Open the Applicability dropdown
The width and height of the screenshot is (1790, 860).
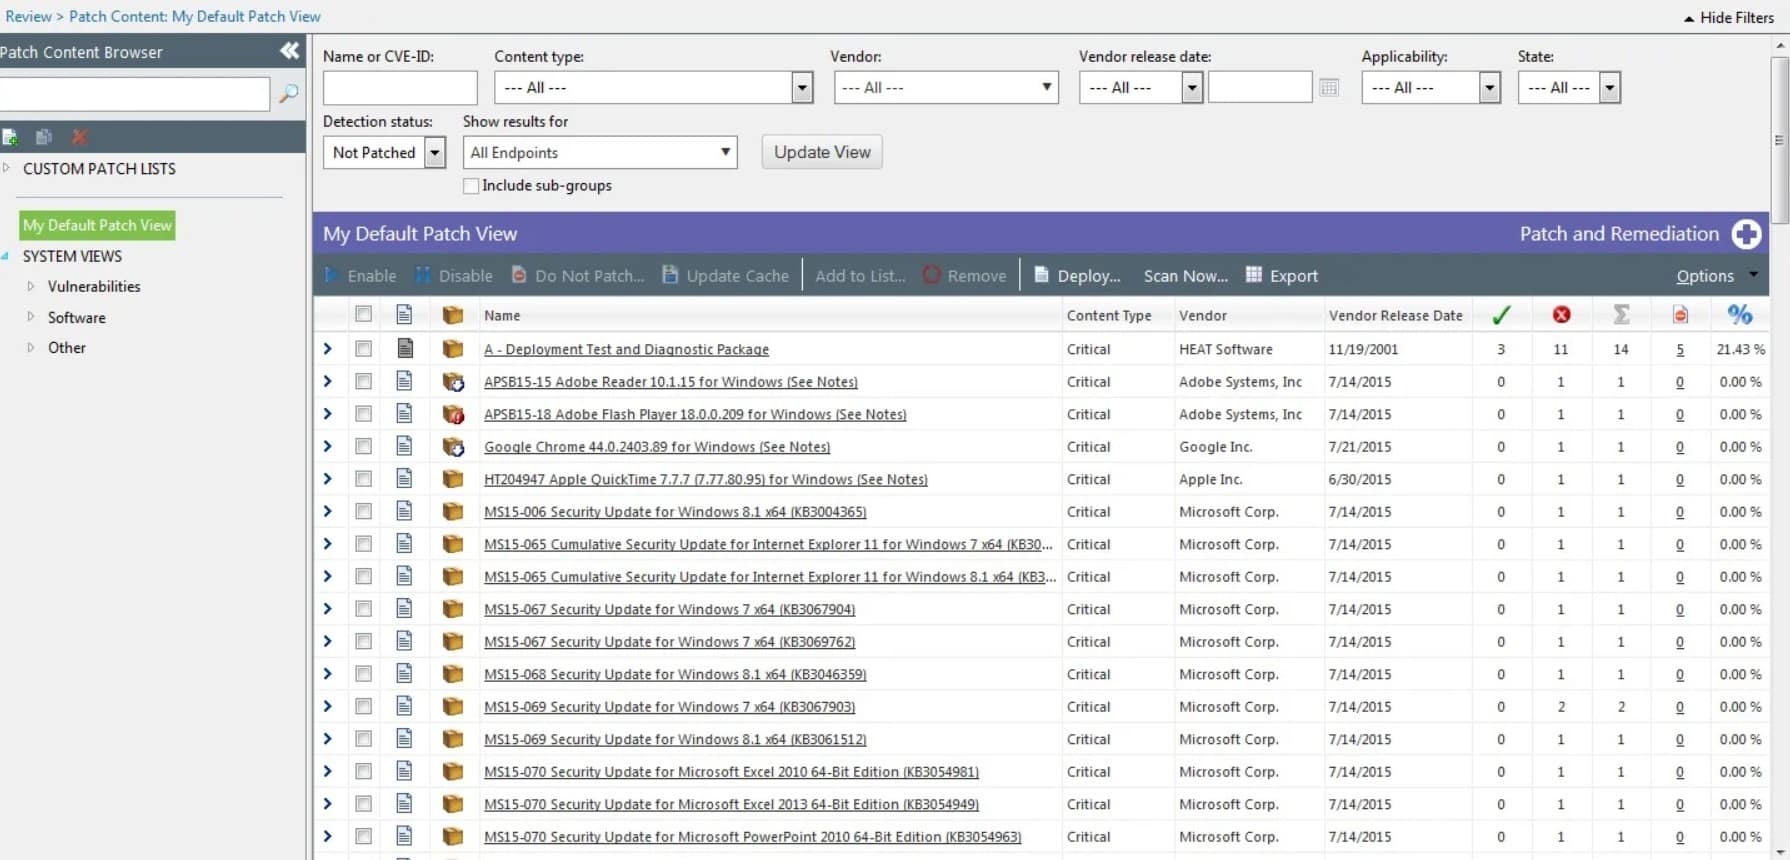pos(1431,88)
